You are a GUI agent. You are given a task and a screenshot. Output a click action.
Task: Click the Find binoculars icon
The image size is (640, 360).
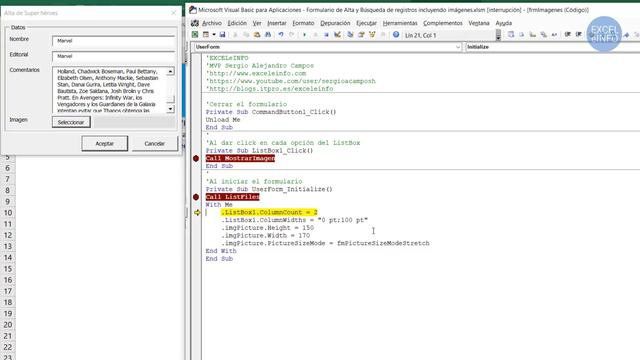[x=268, y=35]
